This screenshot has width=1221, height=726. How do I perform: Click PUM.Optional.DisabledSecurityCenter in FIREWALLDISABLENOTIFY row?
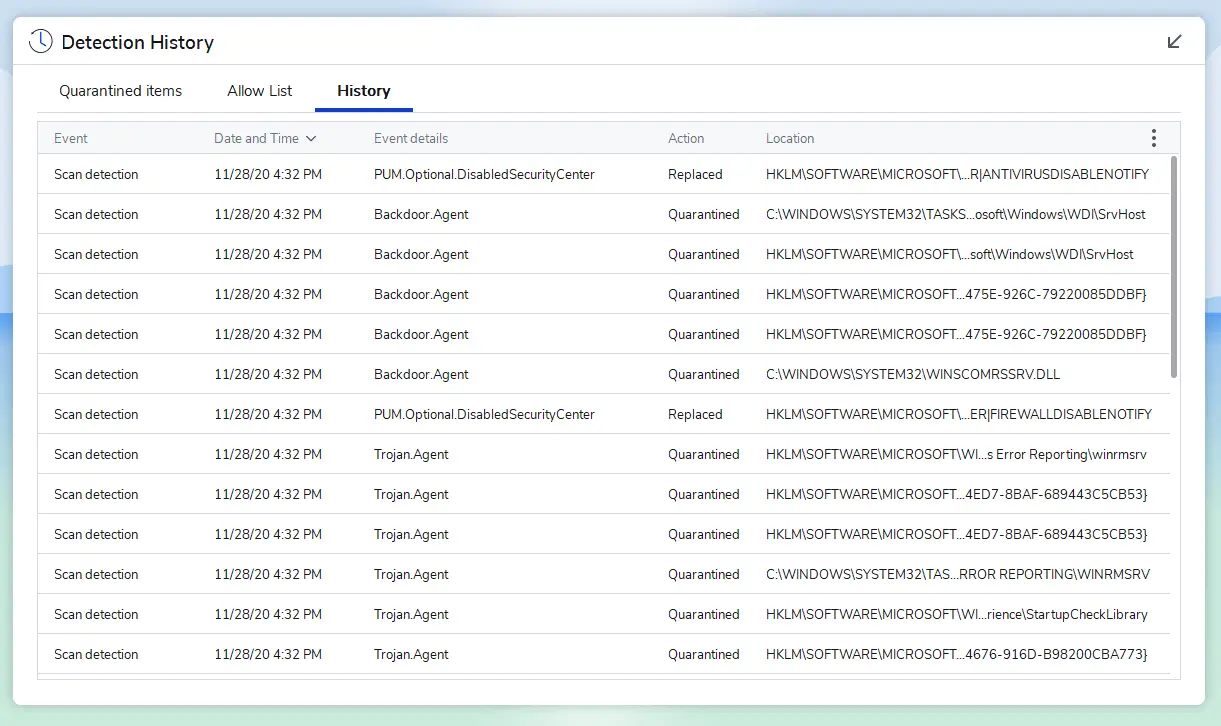tap(484, 414)
